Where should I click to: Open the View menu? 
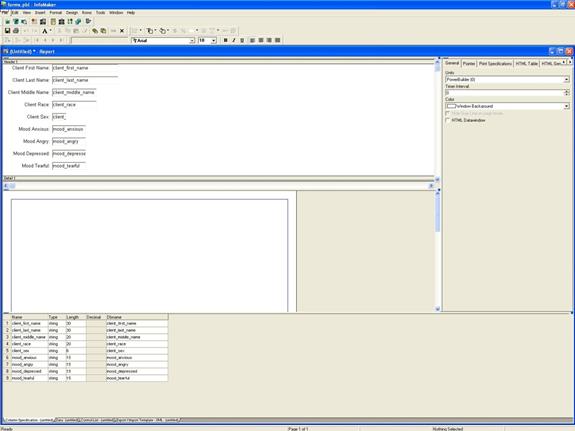[x=27, y=12]
